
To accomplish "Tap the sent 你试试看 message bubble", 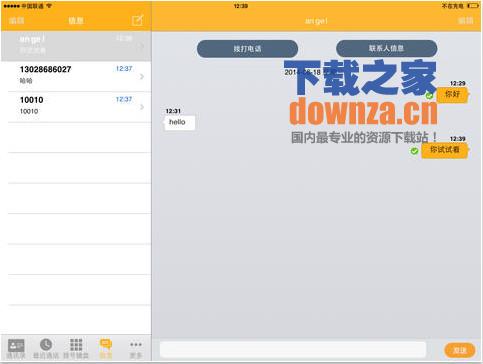I will coord(445,150).
